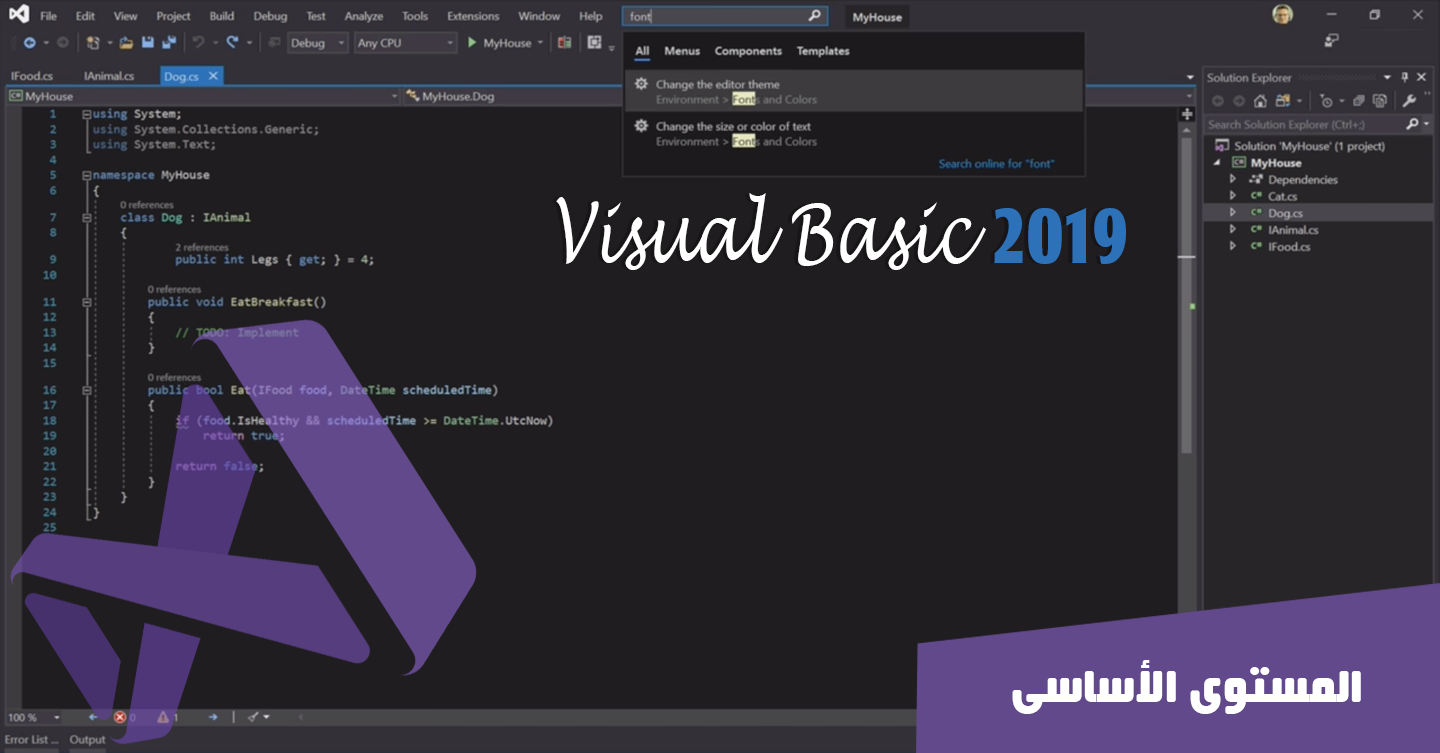The image size is (1440, 753).
Task: Click the search magnifier icon in quick launch
Action: tap(815, 16)
